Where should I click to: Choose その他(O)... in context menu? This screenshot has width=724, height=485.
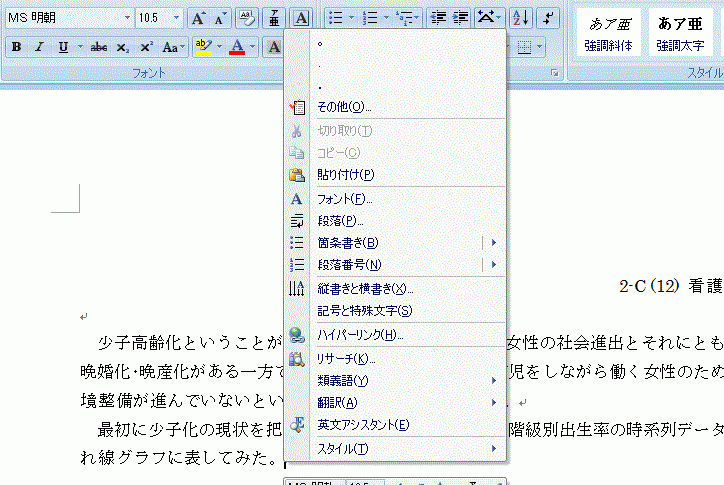(395, 107)
